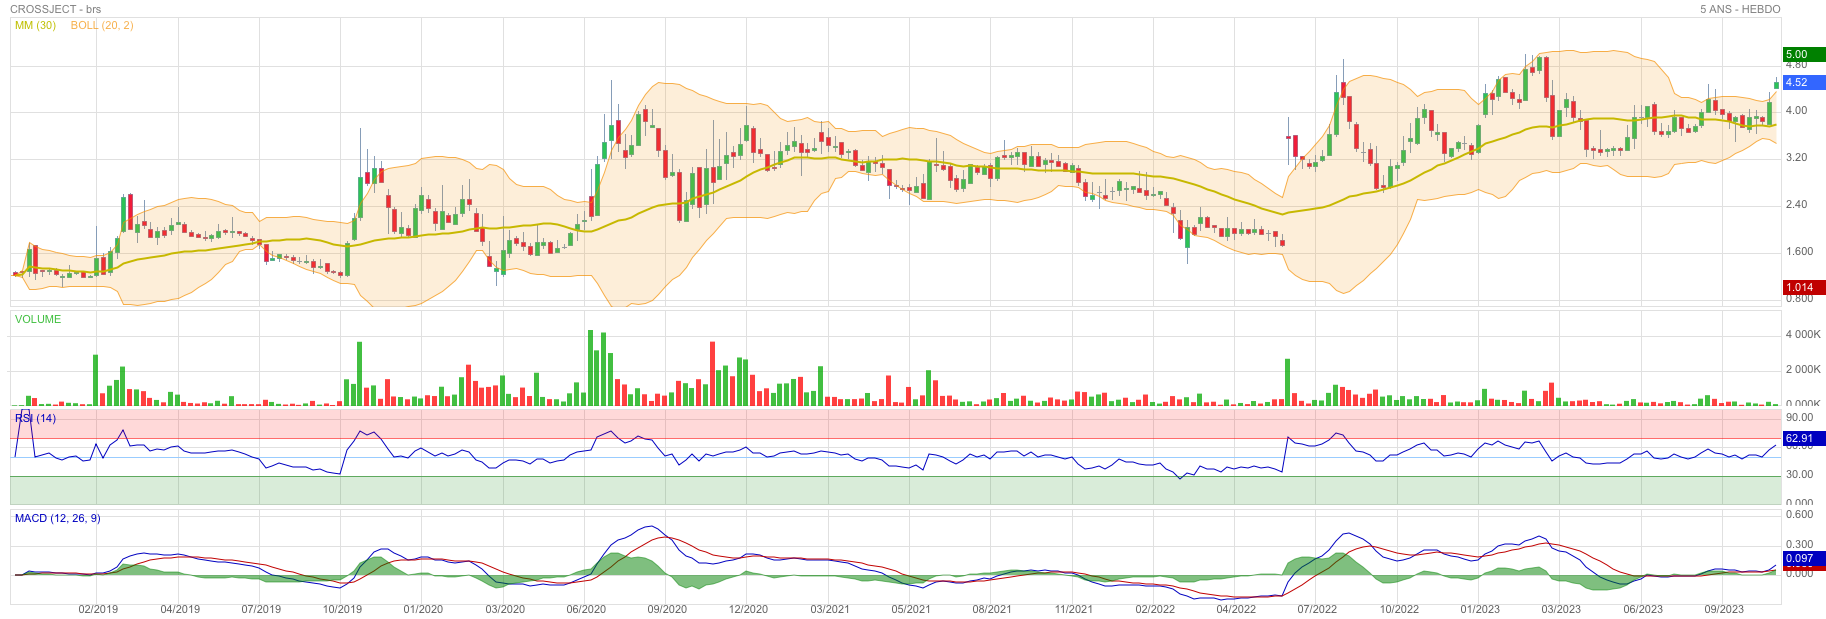The width and height of the screenshot is (1826, 619).
Task: Click the 08/2021 date axis label
Action: (992, 609)
